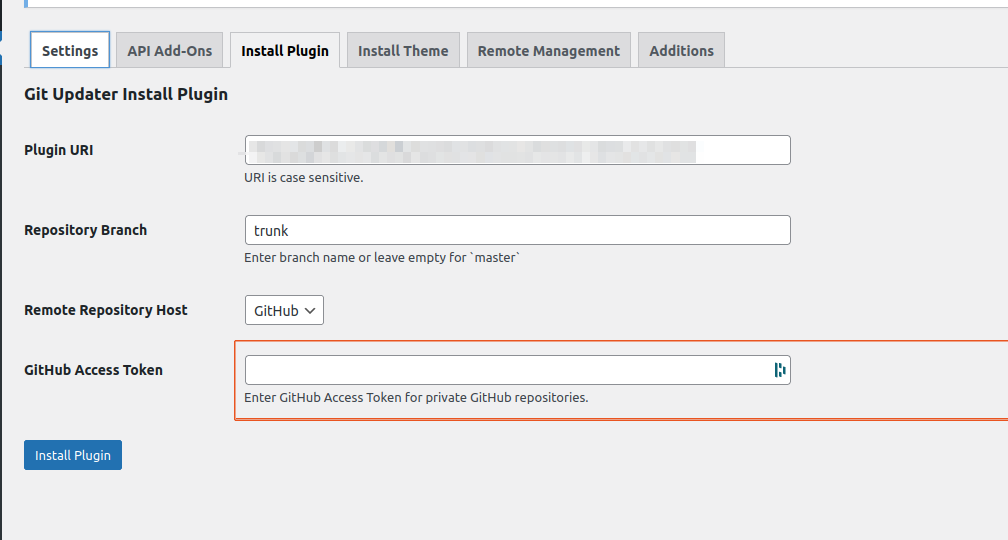Click the Plugin URI label

pos(59,150)
